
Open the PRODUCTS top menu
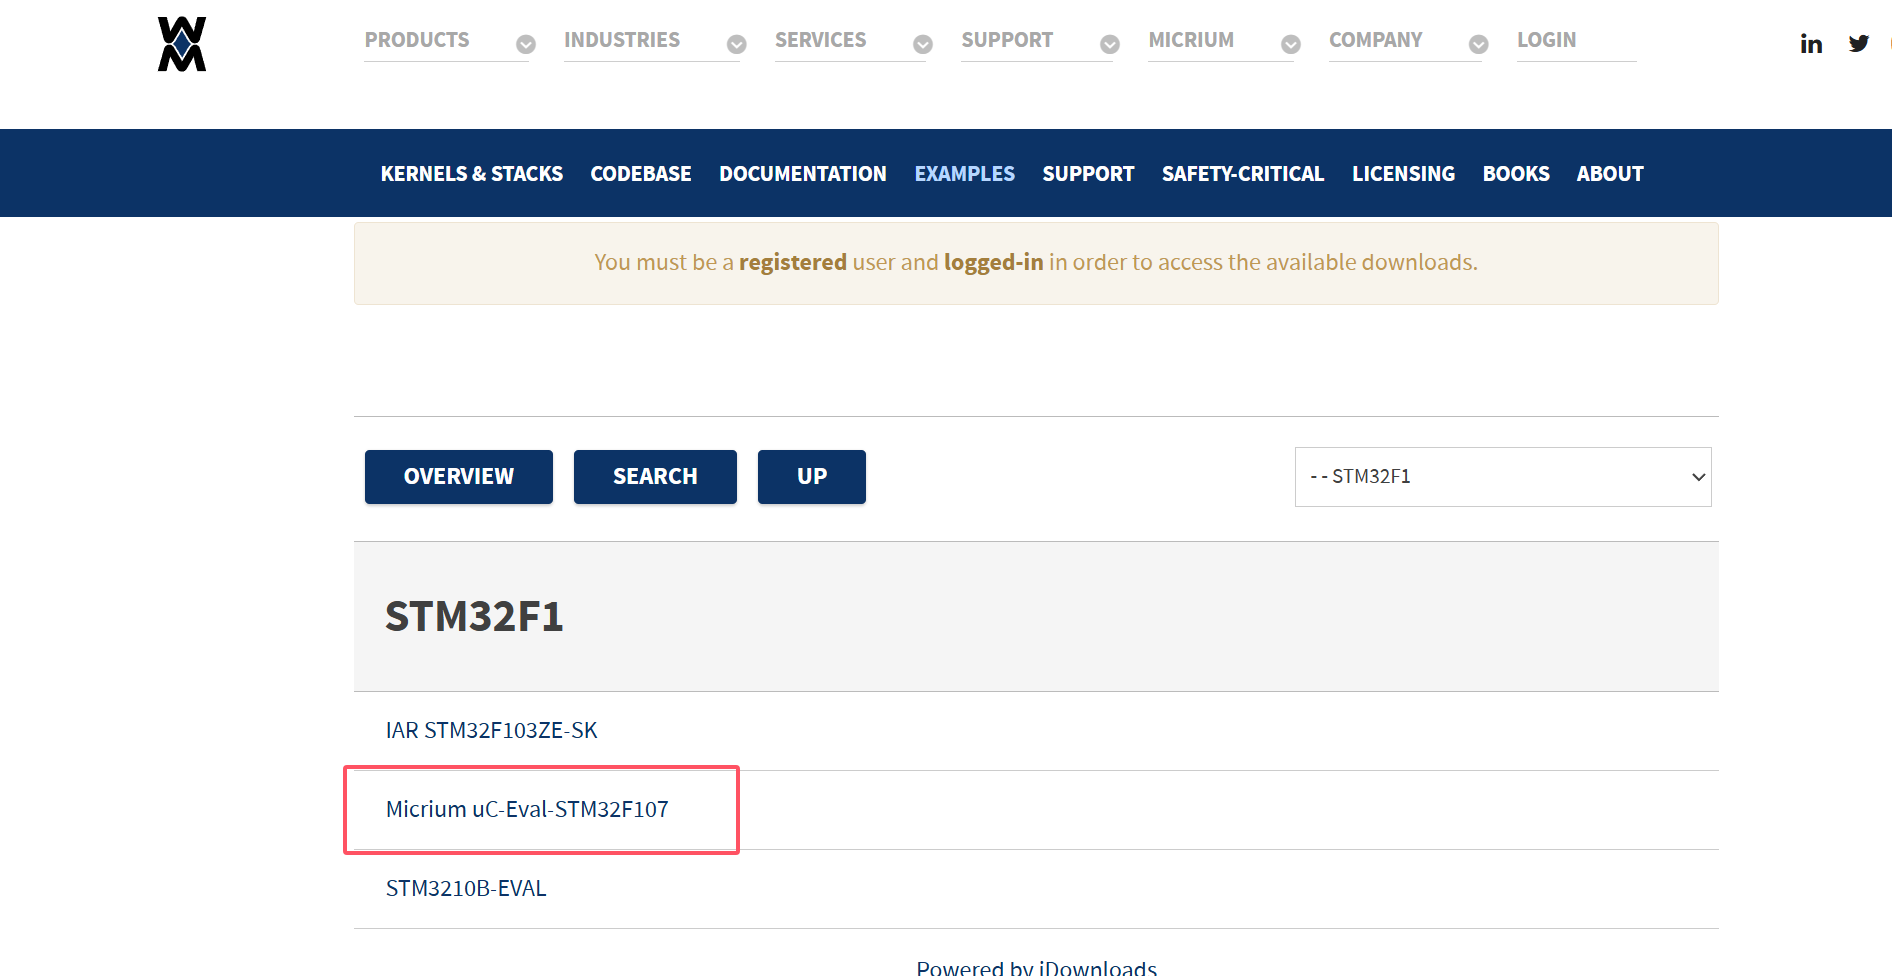tap(417, 40)
